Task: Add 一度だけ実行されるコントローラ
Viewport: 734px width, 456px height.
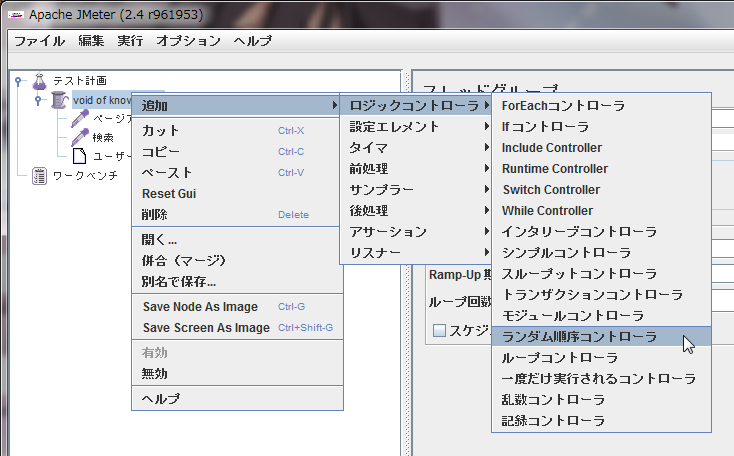Action: [601, 379]
